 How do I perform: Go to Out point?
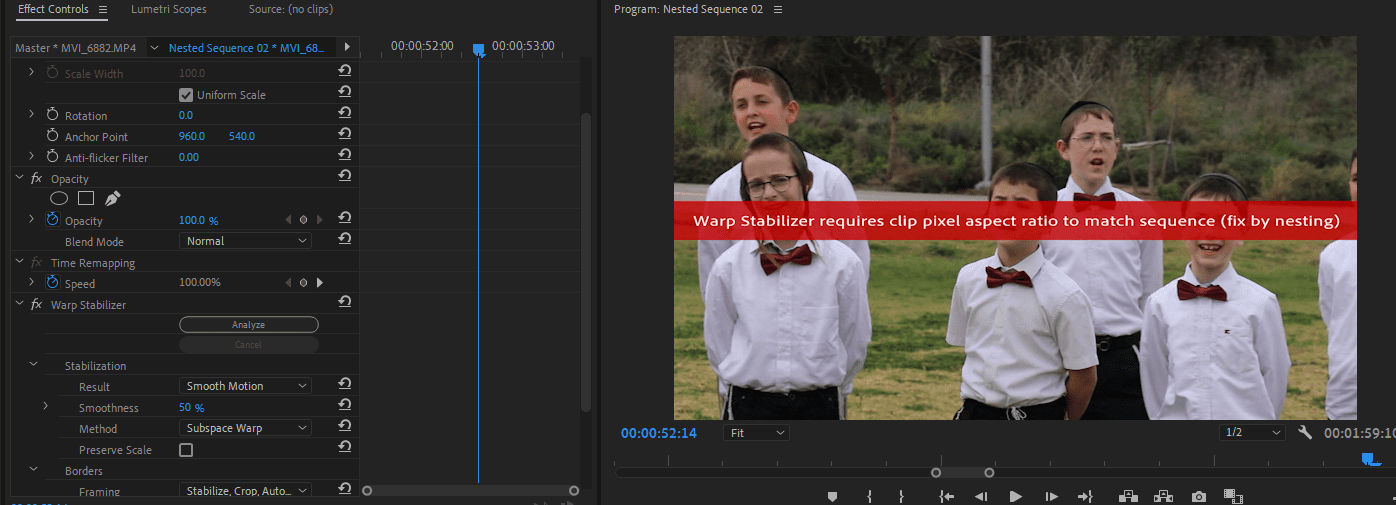point(1085,496)
